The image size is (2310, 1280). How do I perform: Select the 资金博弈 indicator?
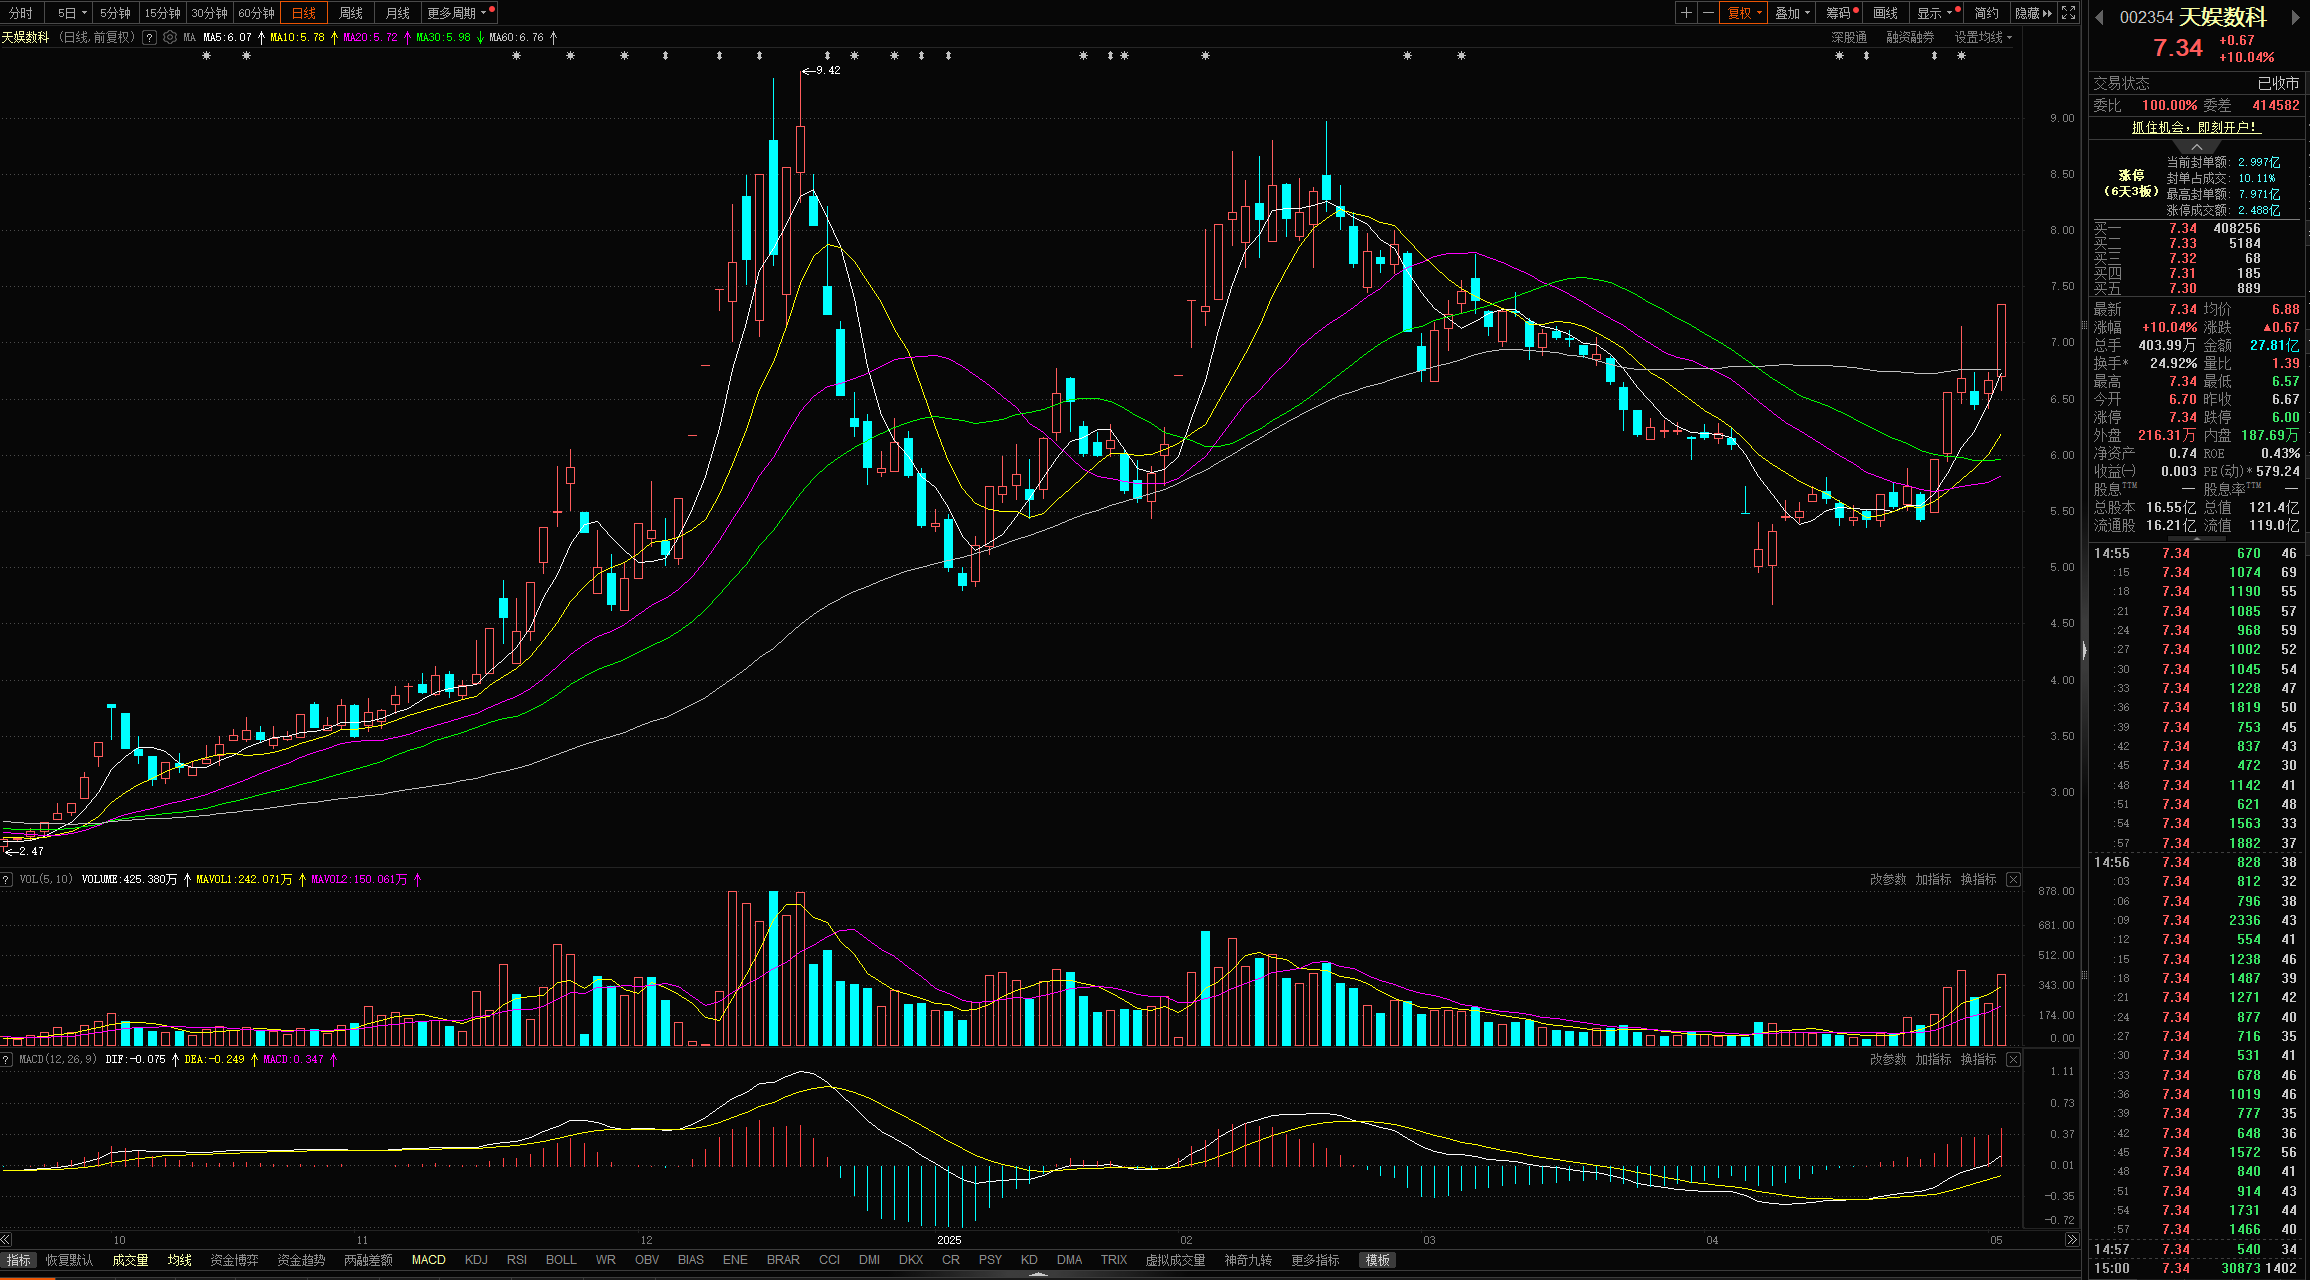coord(234,1260)
